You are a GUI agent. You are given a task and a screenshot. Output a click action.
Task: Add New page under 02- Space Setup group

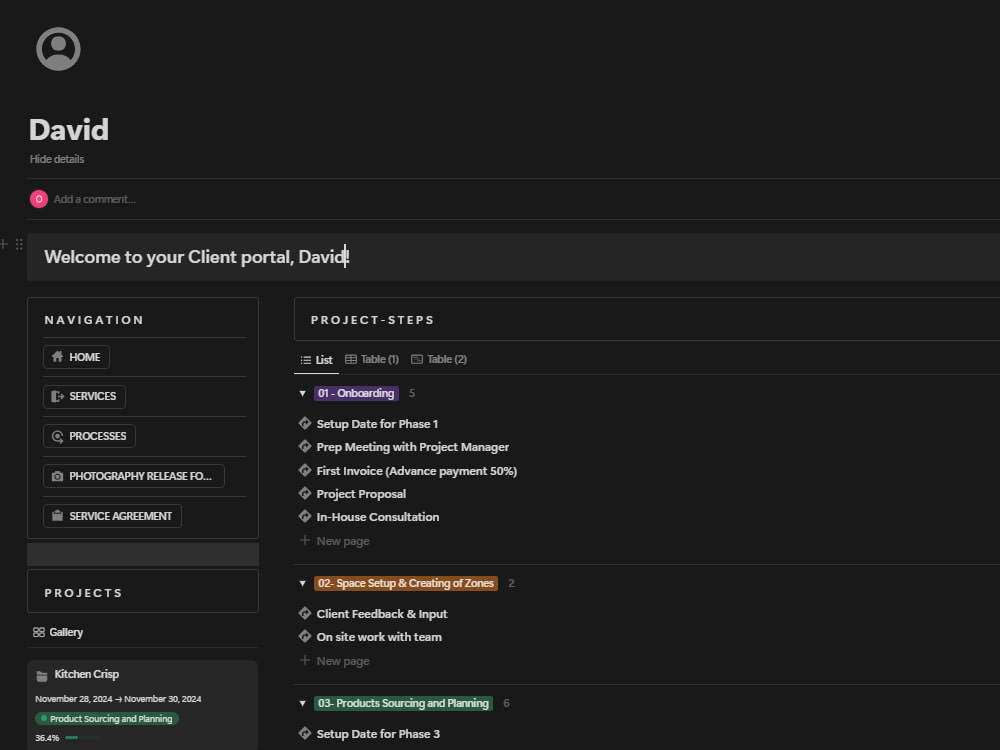point(335,661)
